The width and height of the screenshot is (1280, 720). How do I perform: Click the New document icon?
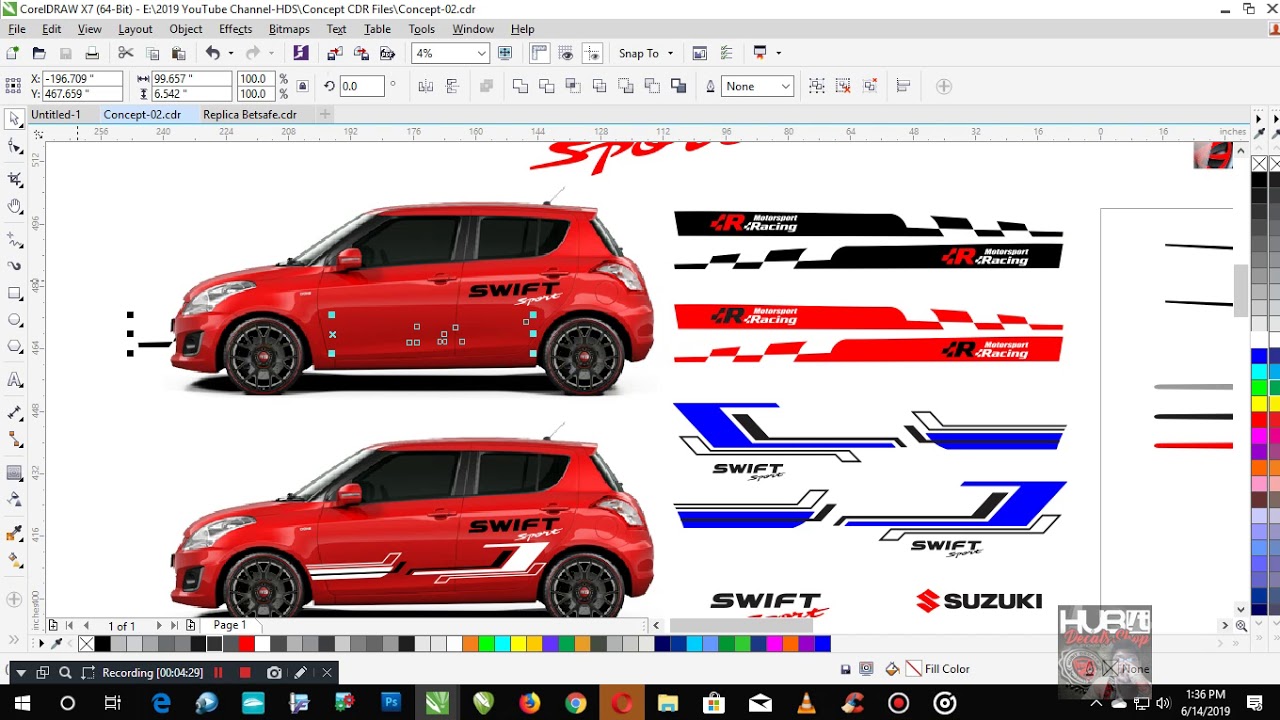pos(13,53)
